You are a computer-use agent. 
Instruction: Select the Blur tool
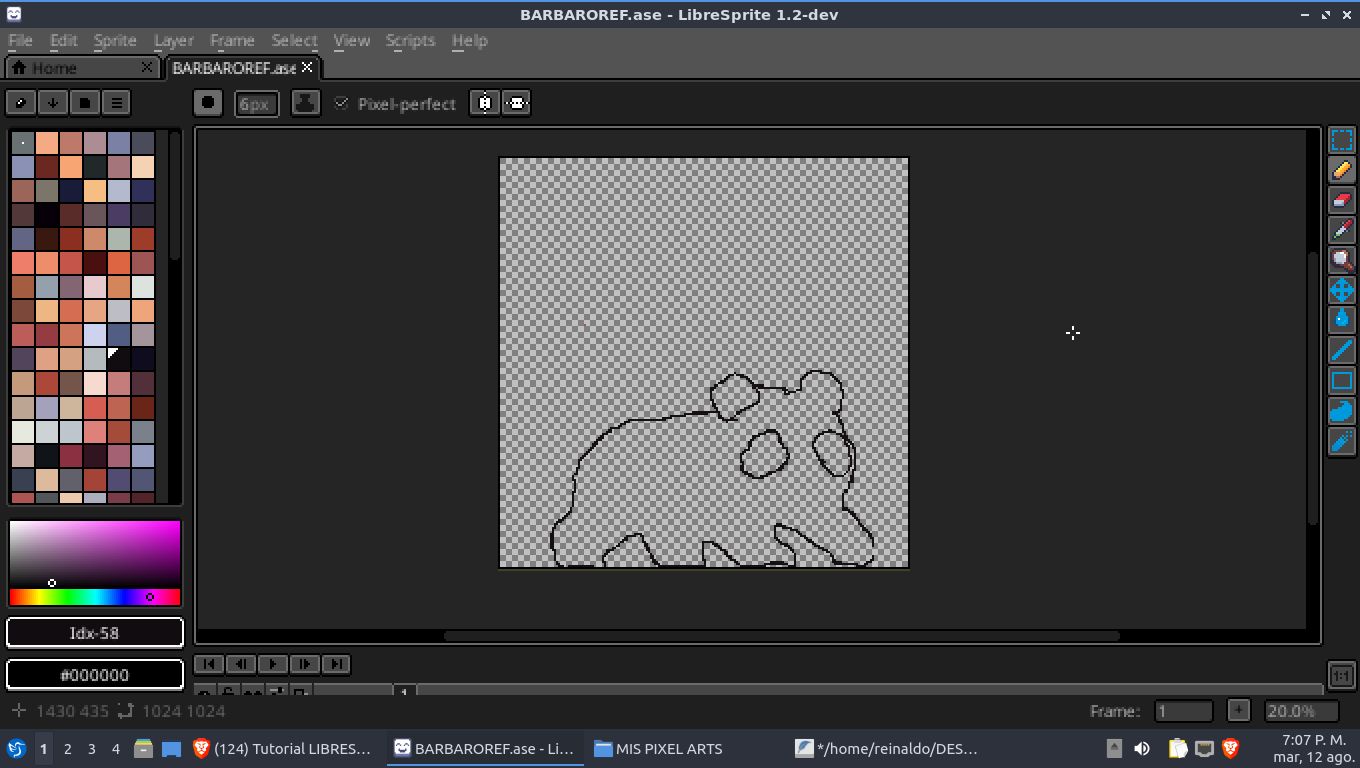click(x=1341, y=440)
